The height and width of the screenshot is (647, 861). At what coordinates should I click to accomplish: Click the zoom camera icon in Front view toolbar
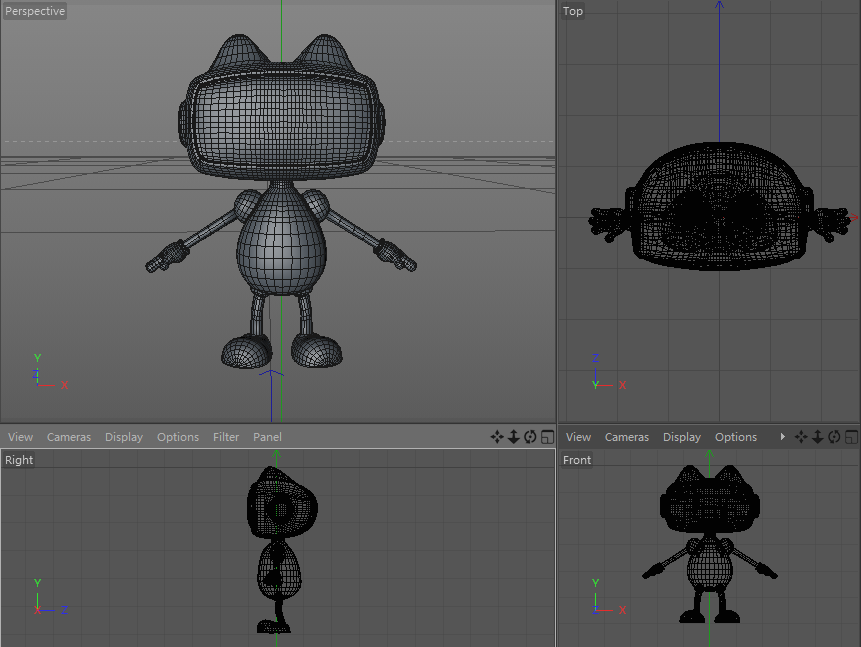[818, 437]
